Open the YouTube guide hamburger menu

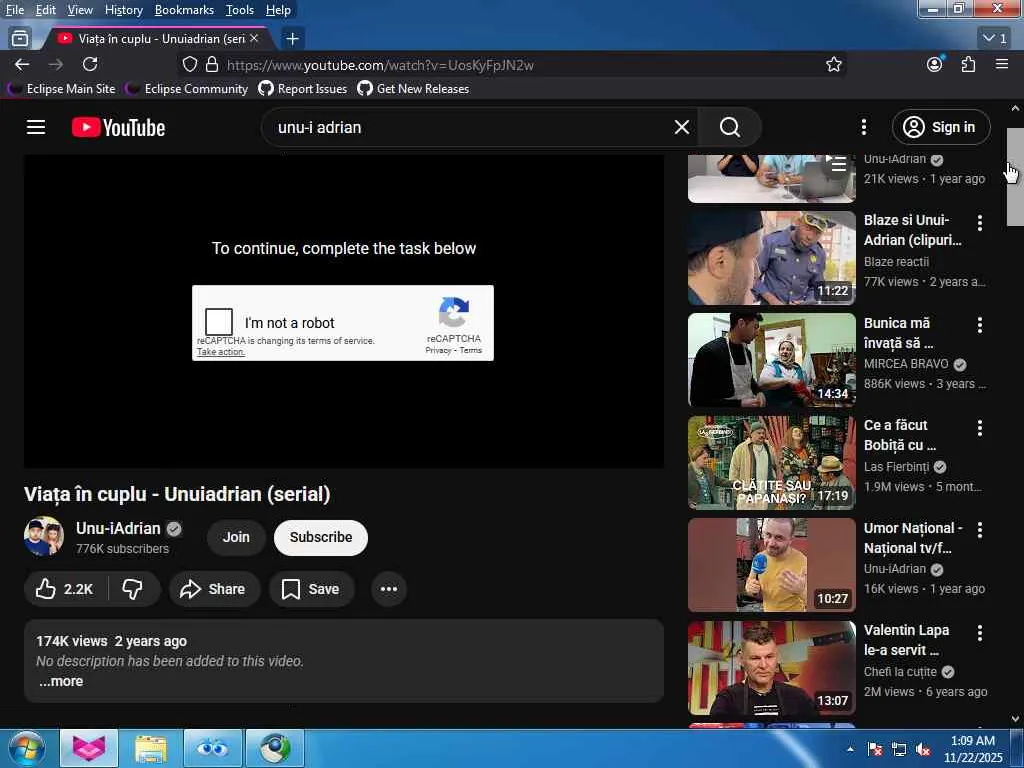(36, 127)
